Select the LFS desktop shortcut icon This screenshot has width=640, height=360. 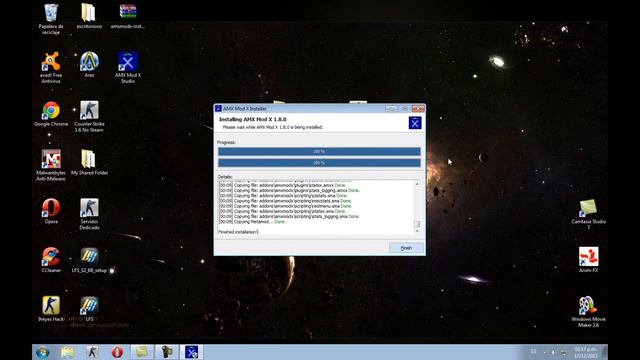click(x=89, y=309)
